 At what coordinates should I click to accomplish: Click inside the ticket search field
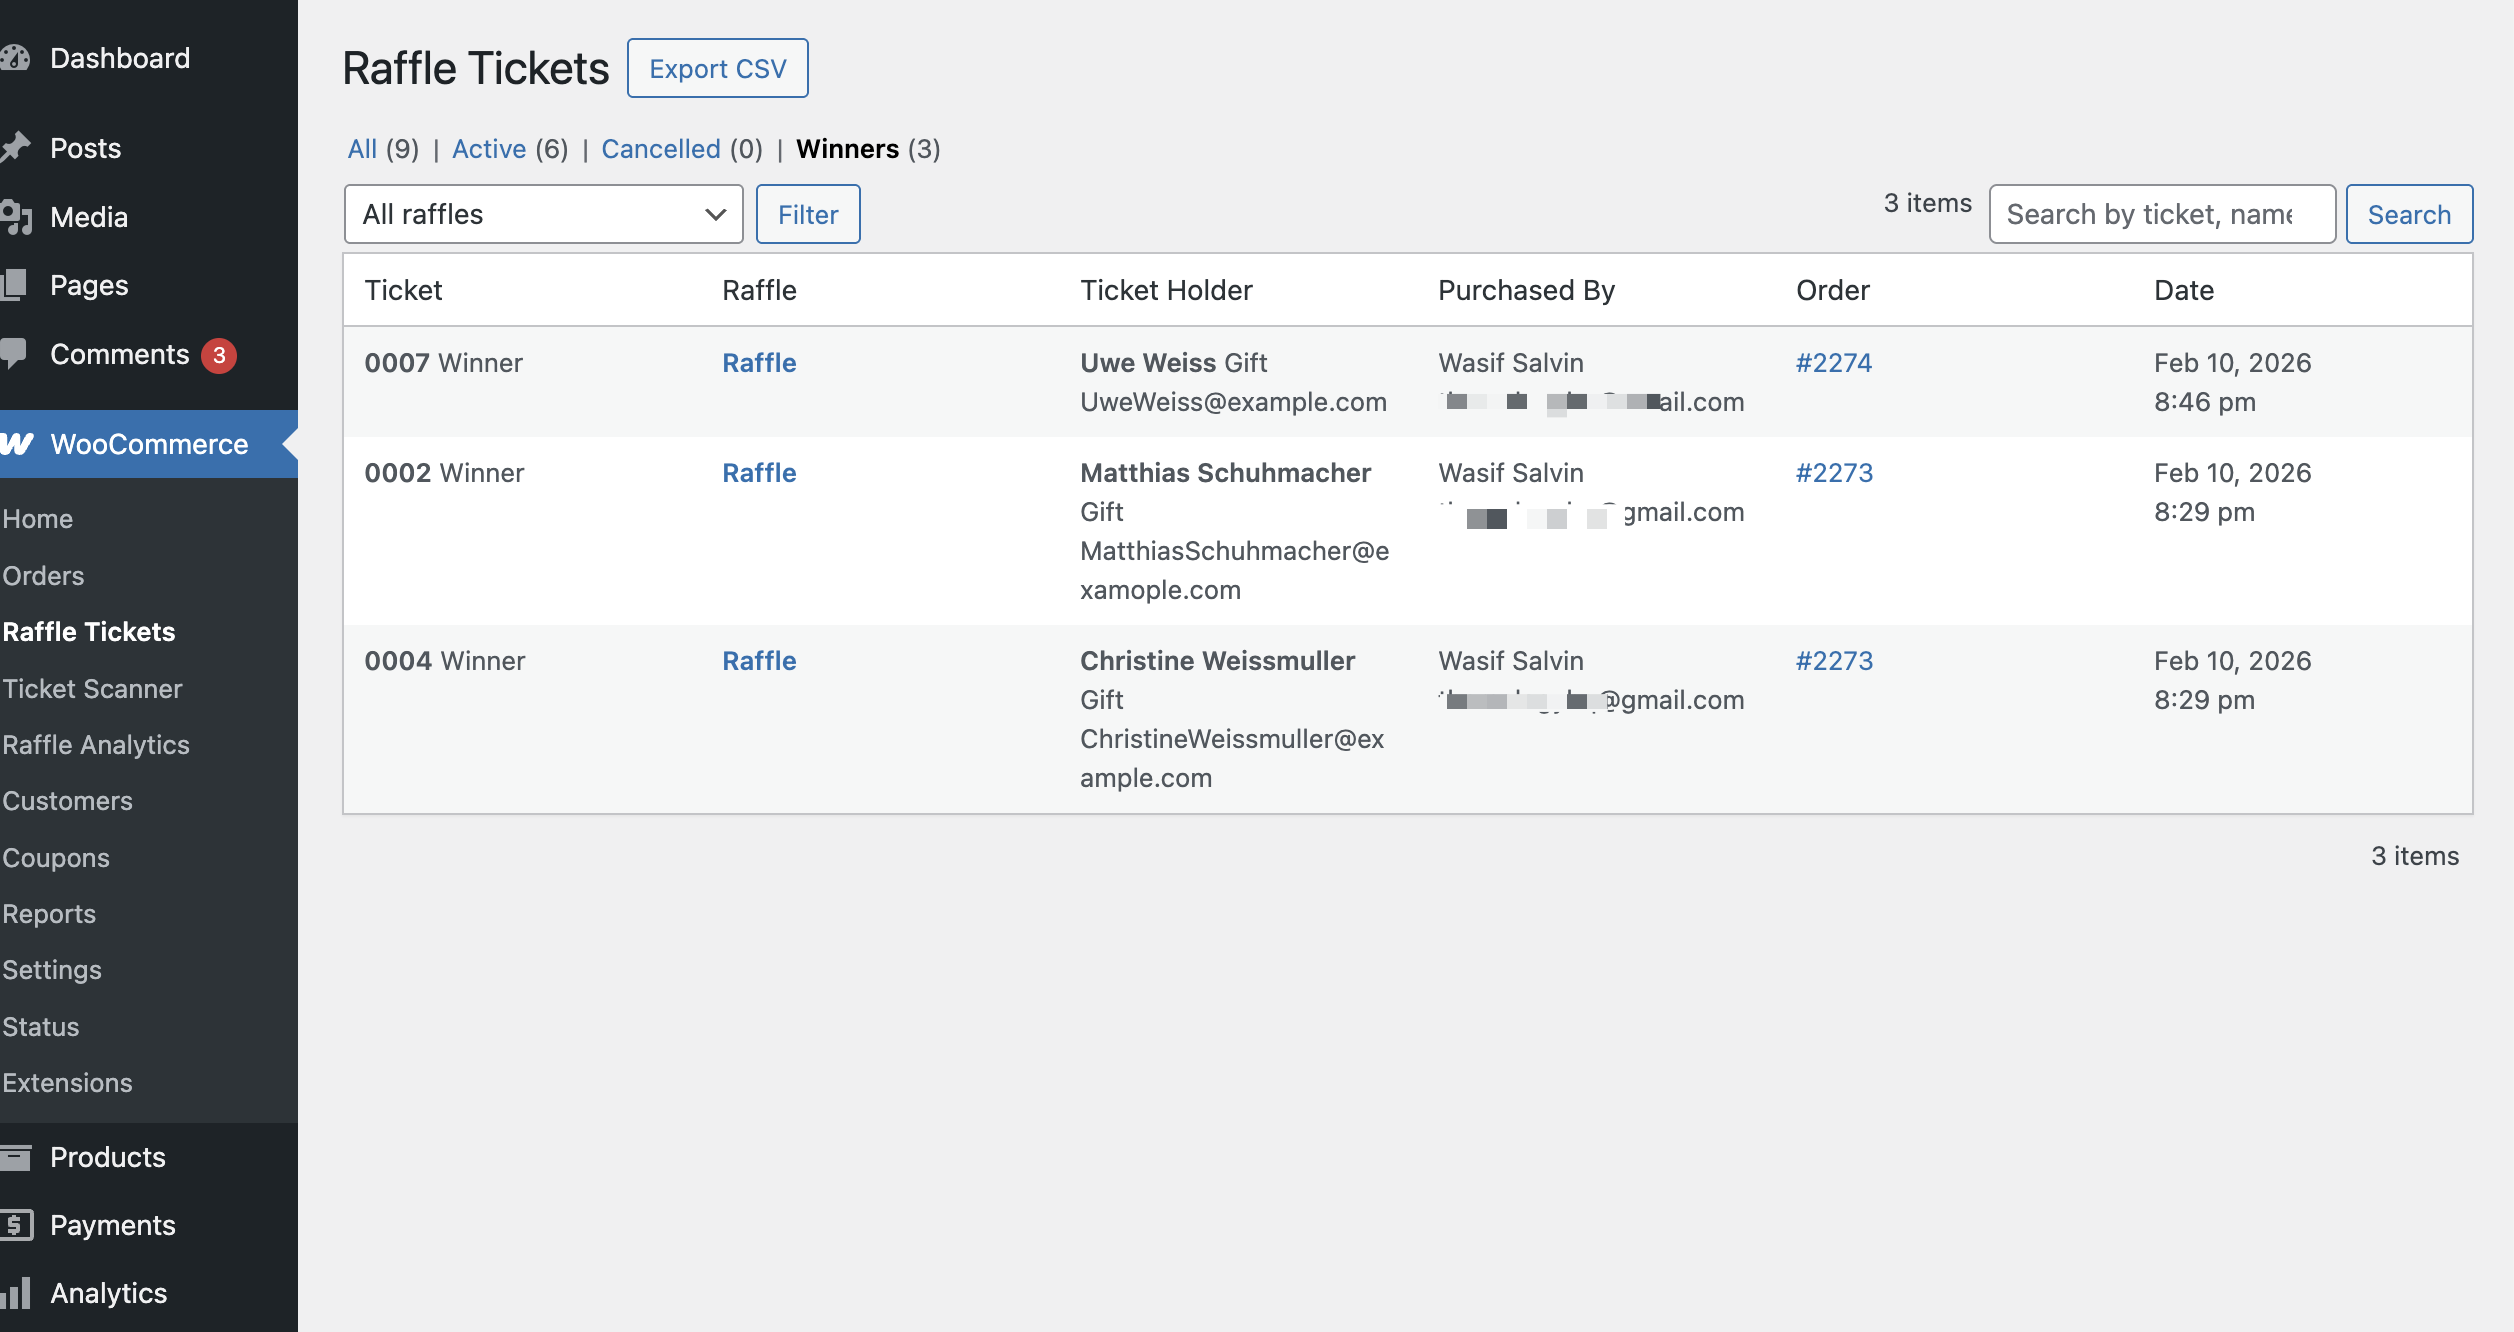(x=2161, y=214)
